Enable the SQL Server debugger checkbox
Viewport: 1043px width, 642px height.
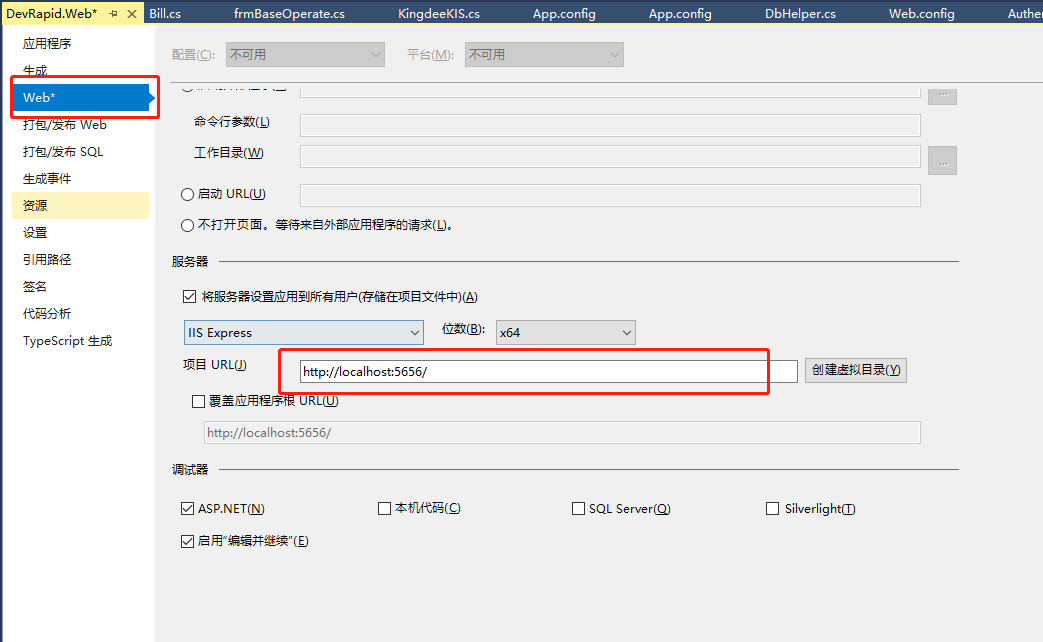click(578, 508)
